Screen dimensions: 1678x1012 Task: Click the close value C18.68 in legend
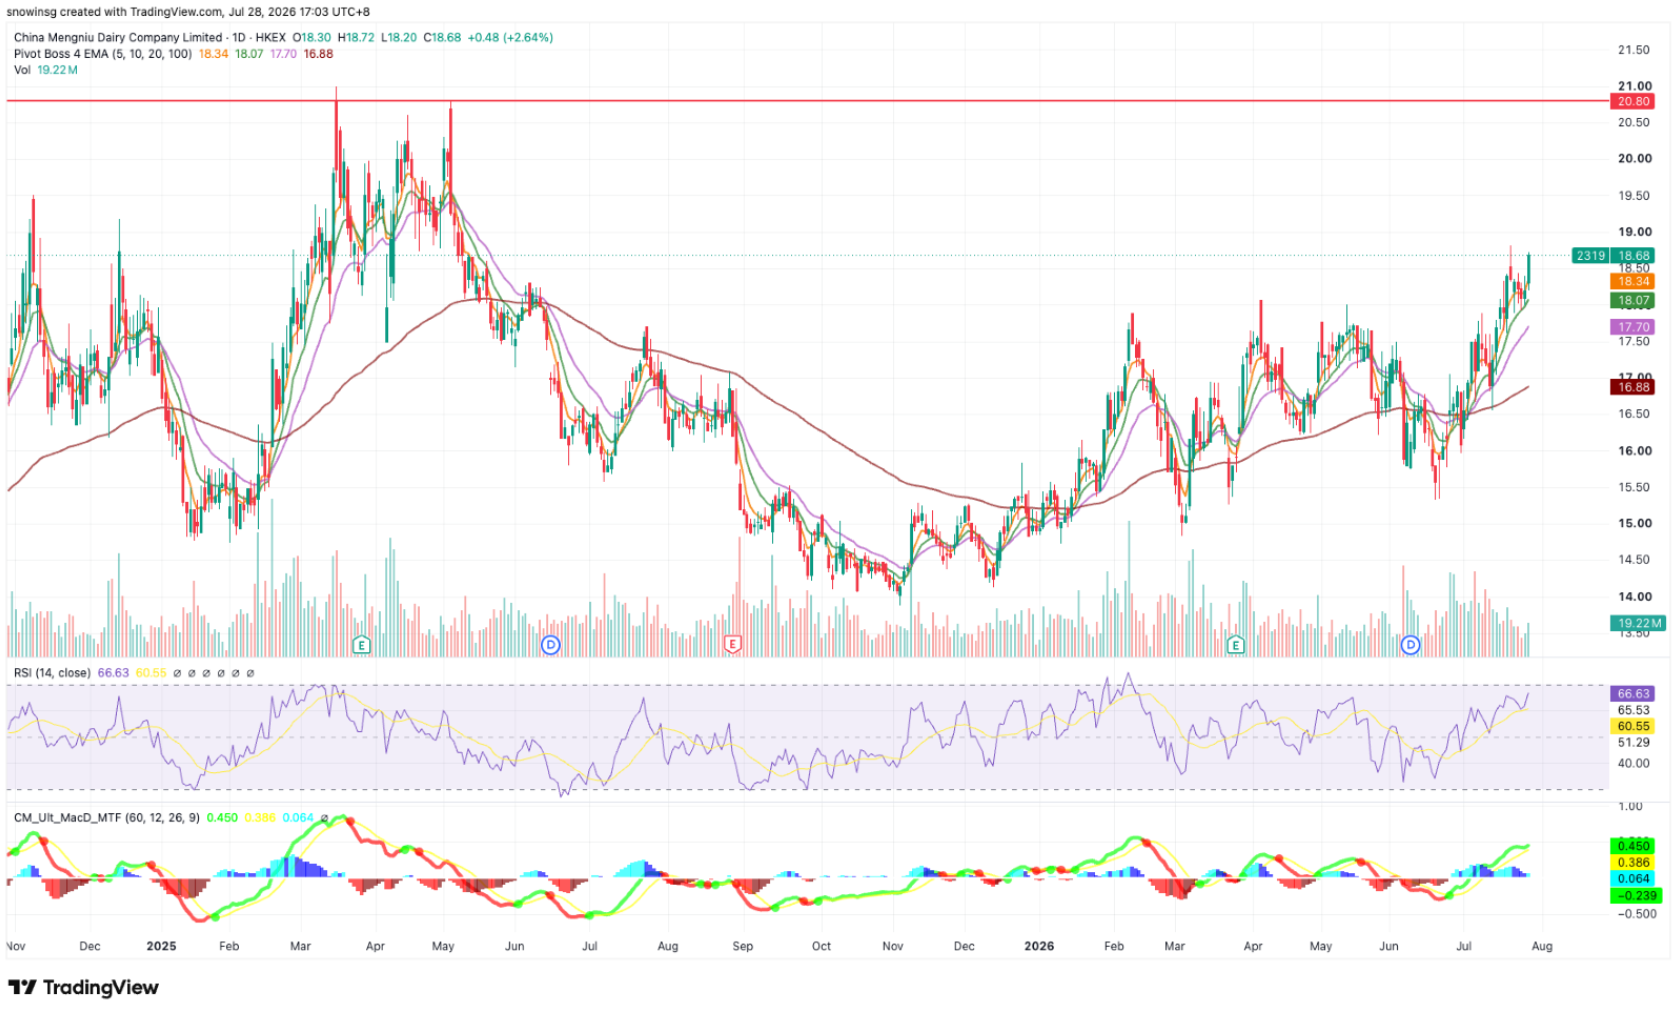point(442,38)
